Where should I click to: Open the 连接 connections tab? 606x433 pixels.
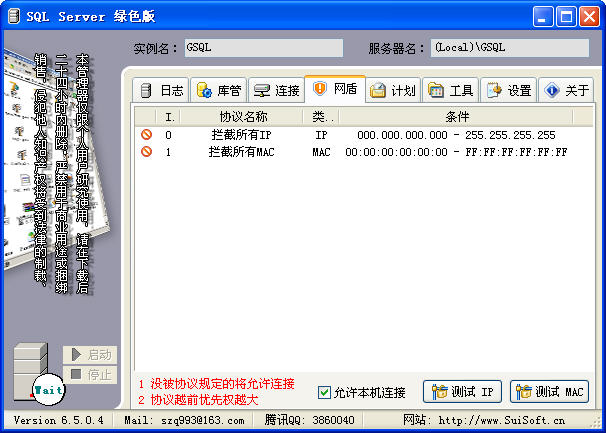click(x=276, y=90)
